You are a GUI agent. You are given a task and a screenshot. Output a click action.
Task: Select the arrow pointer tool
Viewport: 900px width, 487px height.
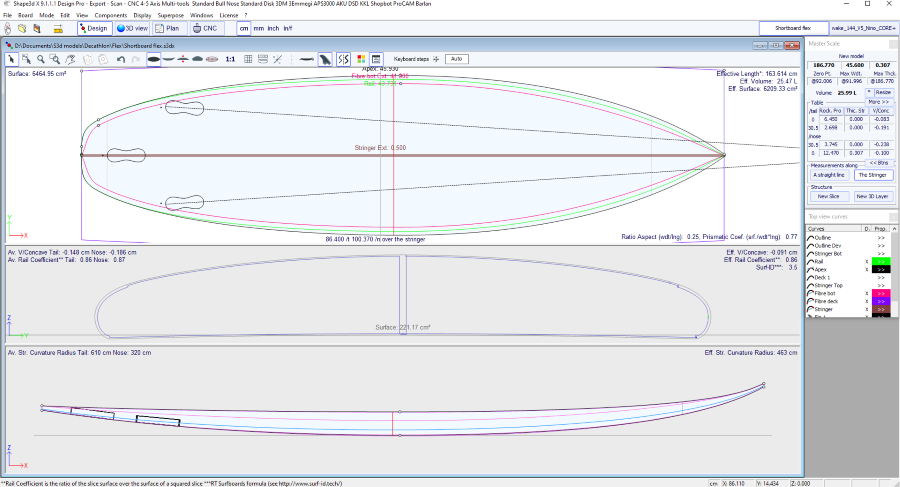click(10, 60)
